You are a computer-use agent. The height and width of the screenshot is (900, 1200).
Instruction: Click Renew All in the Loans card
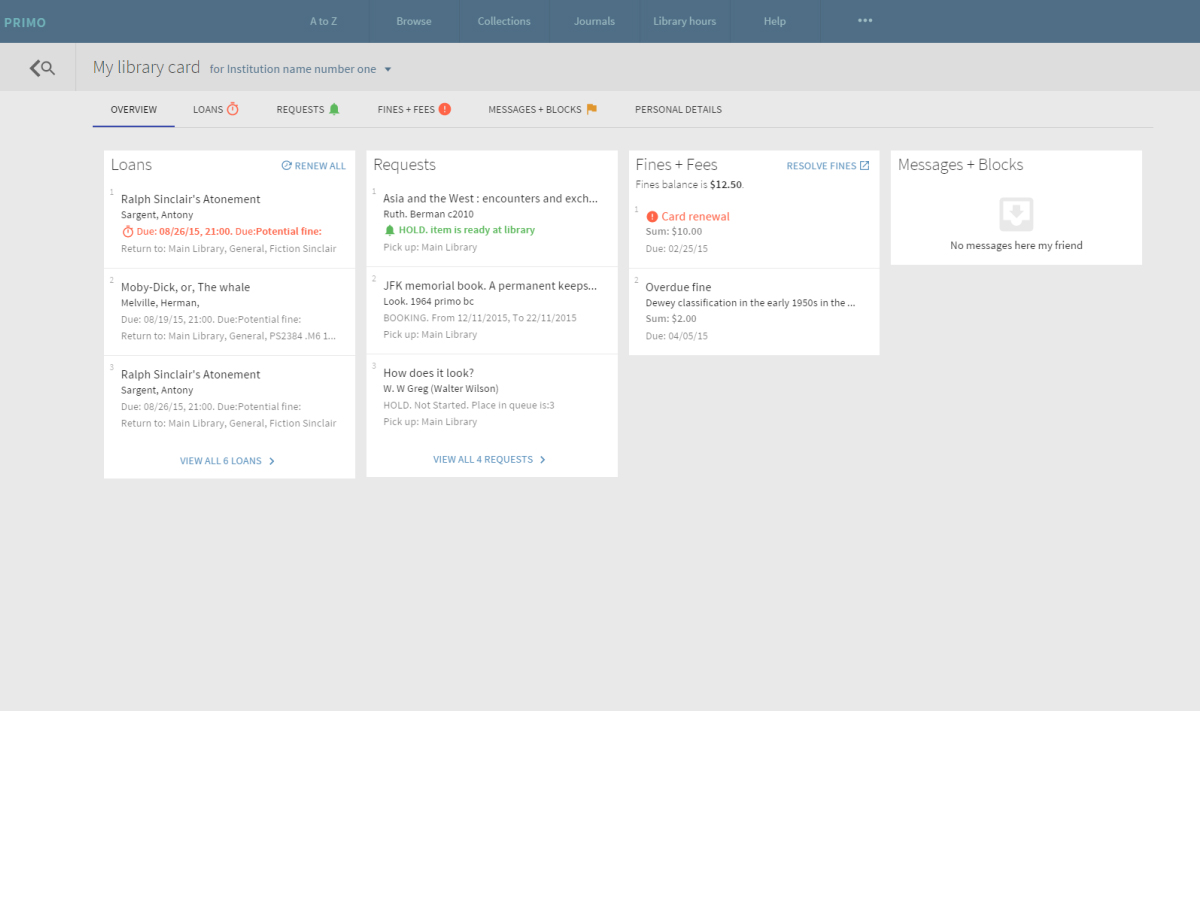click(x=314, y=166)
